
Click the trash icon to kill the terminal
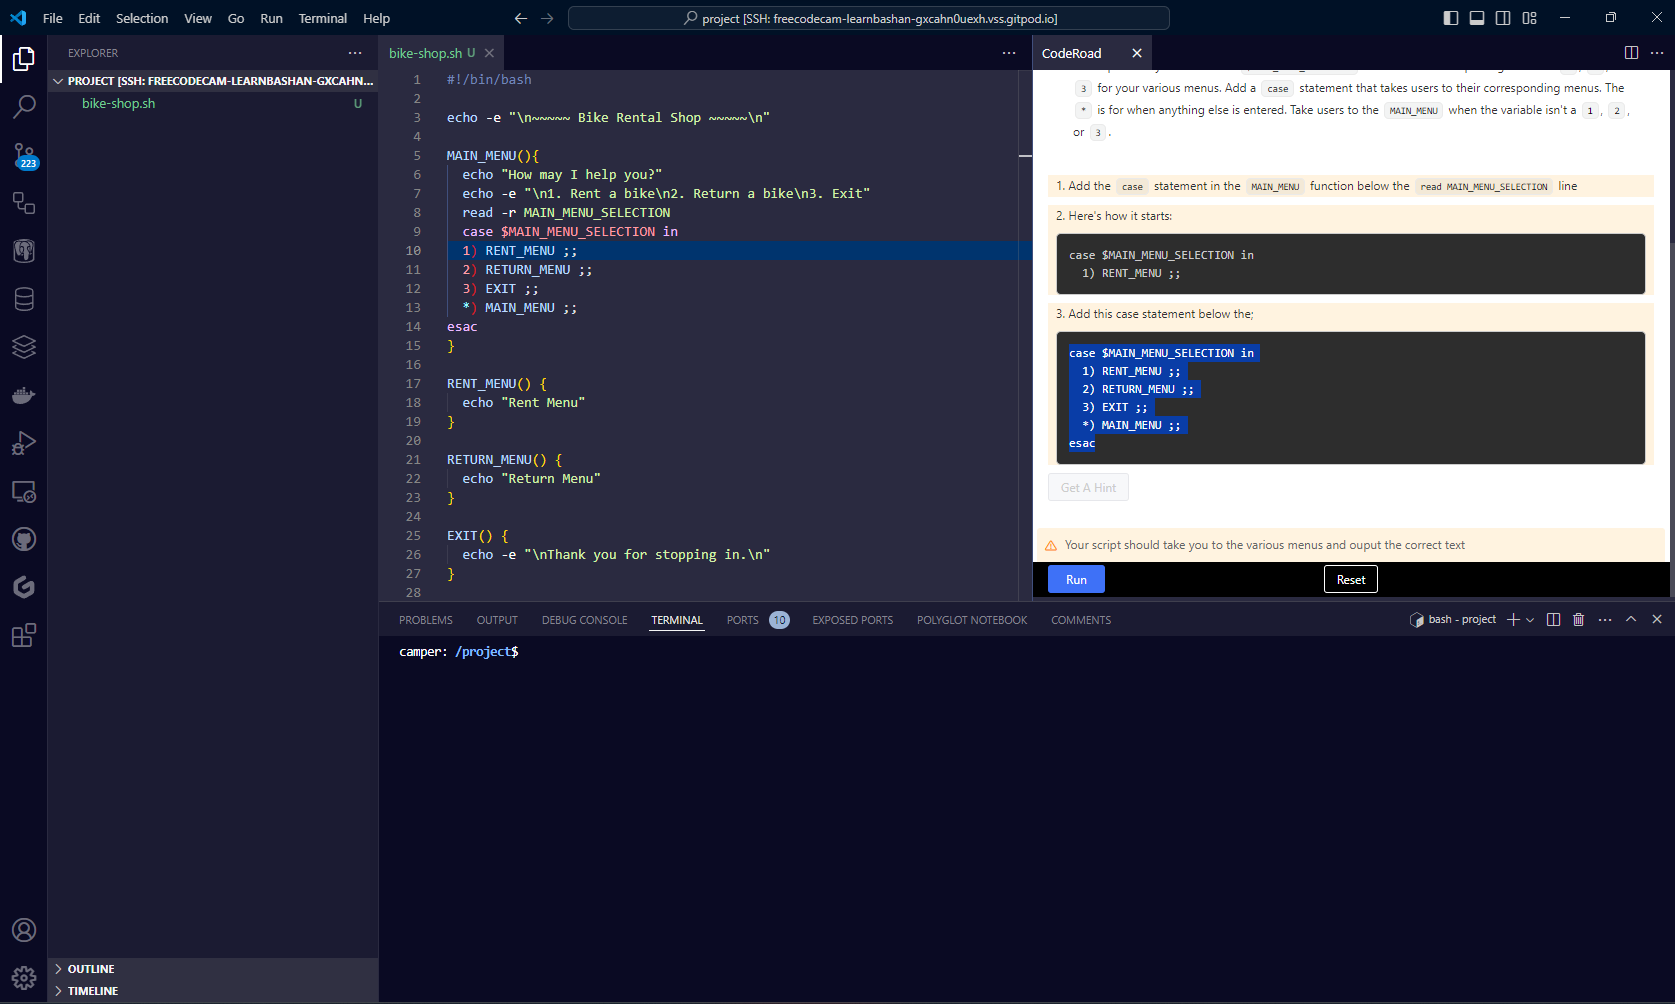1579,619
